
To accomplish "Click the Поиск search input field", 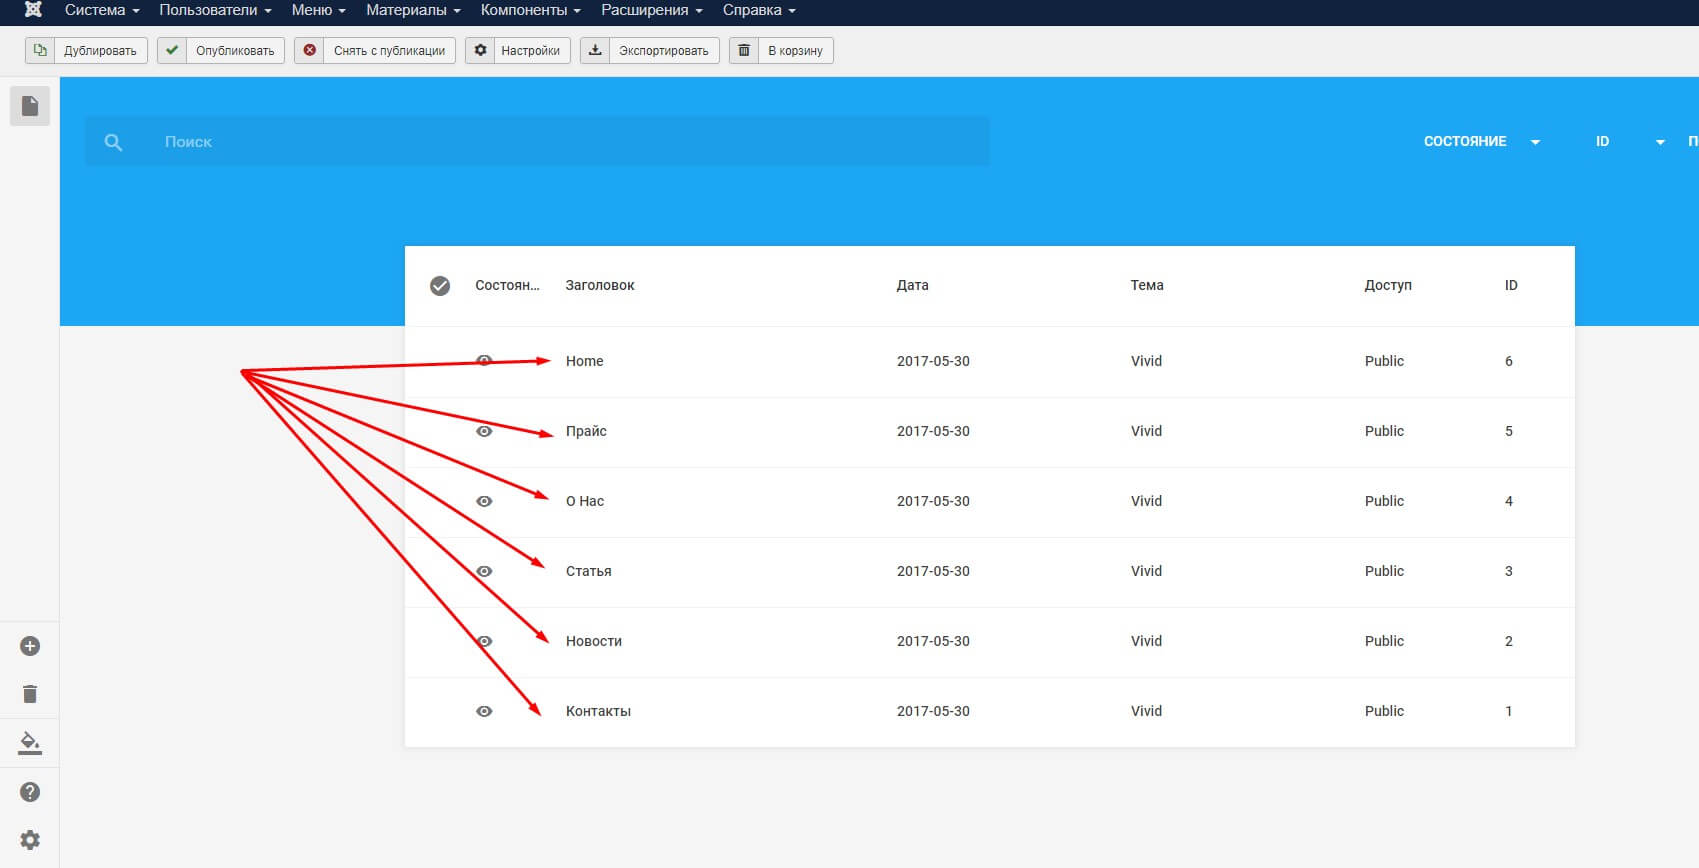I will [538, 142].
